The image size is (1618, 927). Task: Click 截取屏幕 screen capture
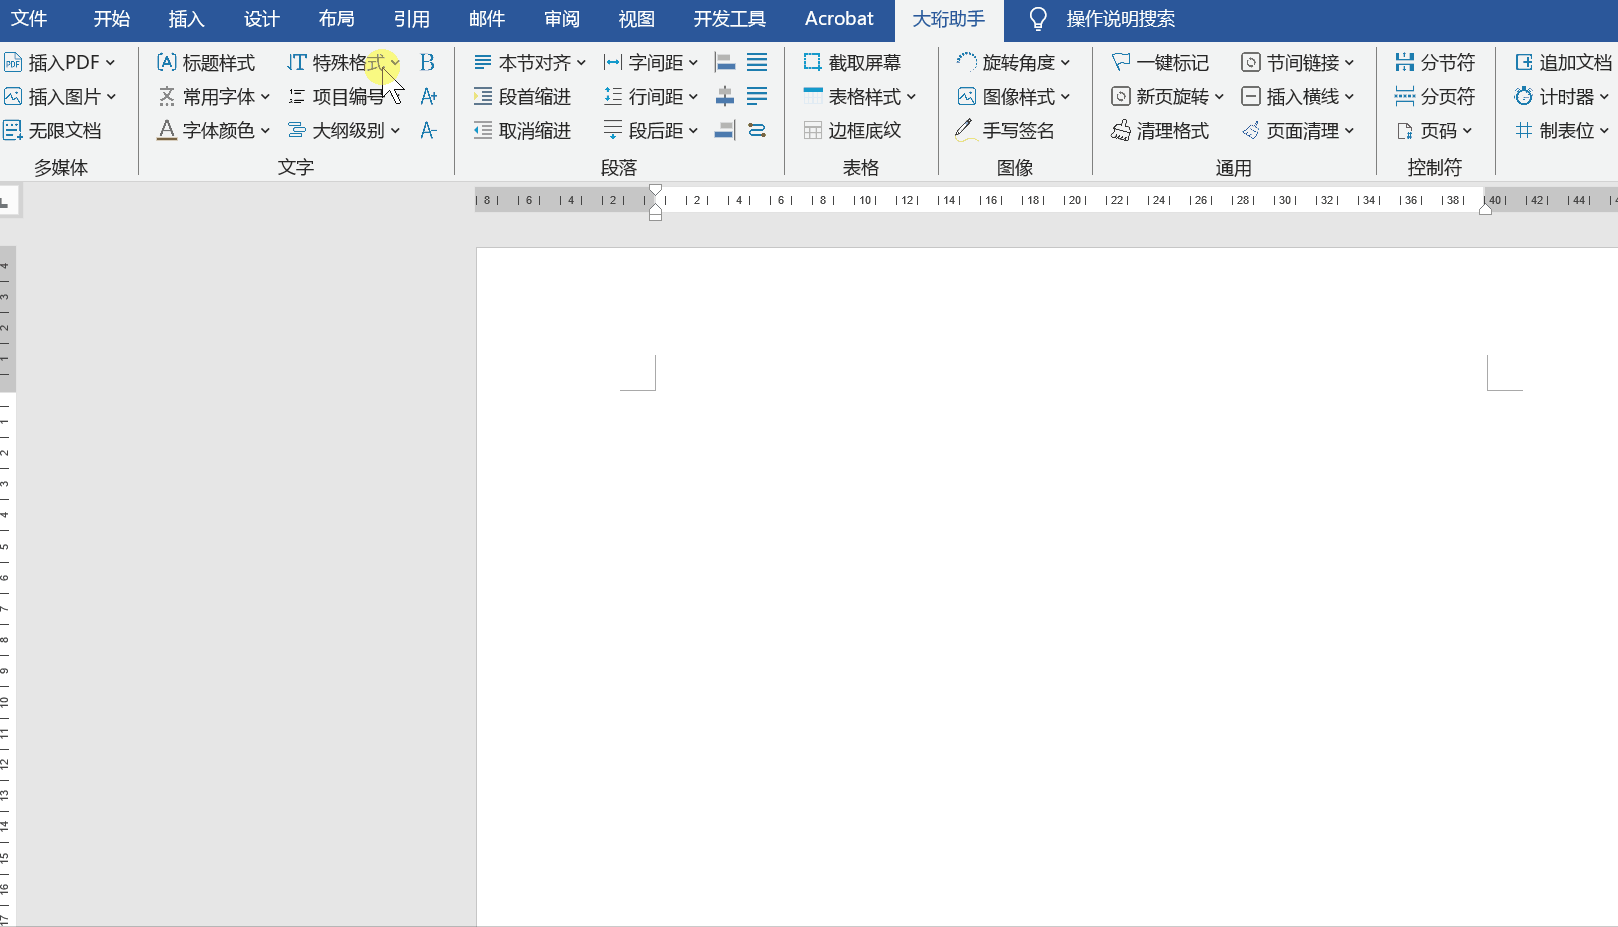[852, 63]
